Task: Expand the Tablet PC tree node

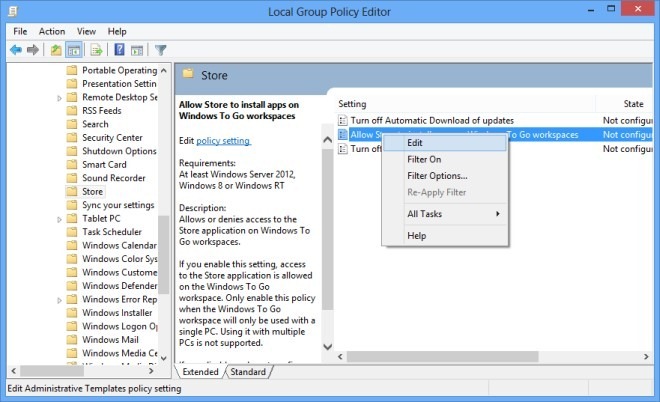Action: tap(59, 219)
